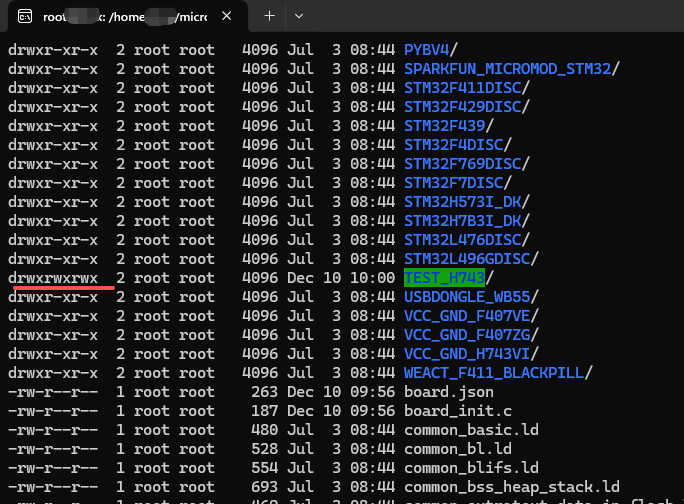684x504 pixels.
Task: Click the STM32F4DISC directory name
Action: [x=453, y=145]
